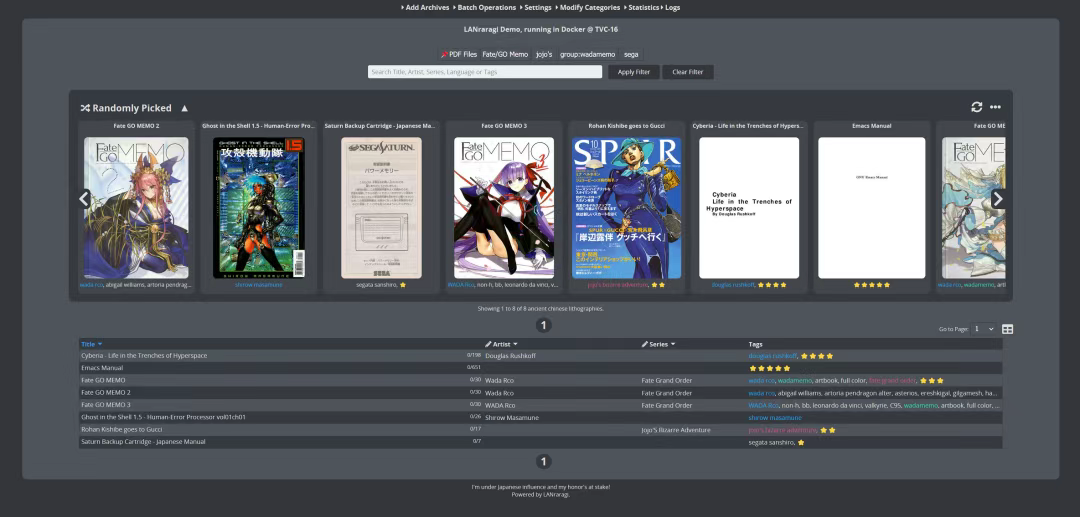1080x517 pixels.
Task: Click the shuffle icon beside Randomly Picked
Action: [x=85, y=108]
